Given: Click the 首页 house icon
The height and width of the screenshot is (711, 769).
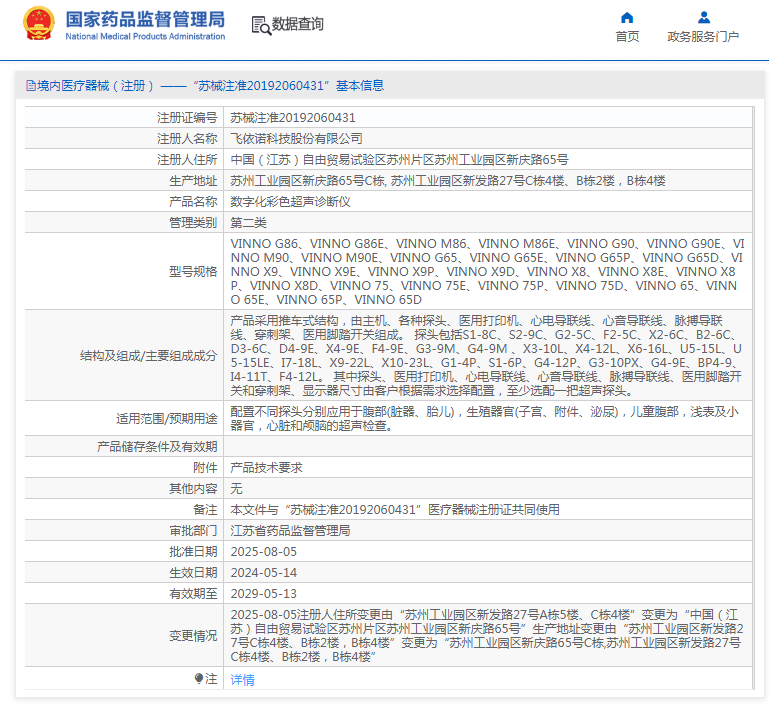Looking at the screenshot, I should click(627, 17).
